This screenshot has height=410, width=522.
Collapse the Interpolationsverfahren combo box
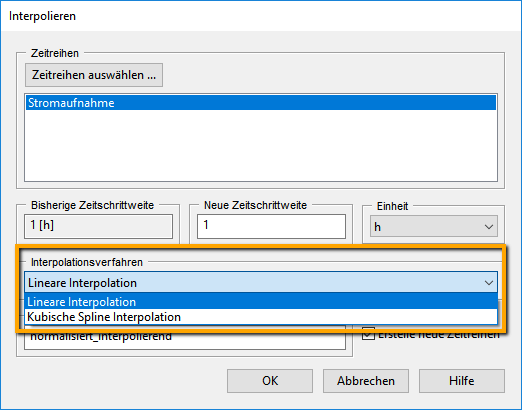[261, 283]
